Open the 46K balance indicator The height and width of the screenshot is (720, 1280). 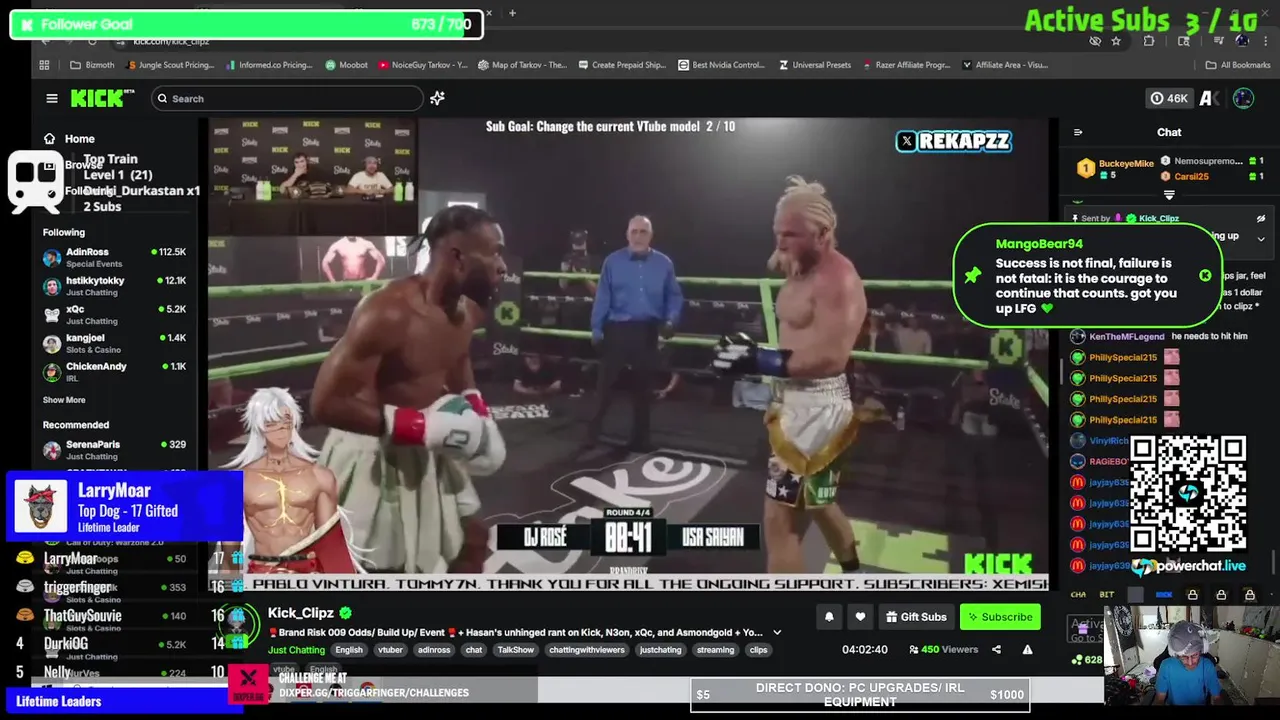pyautogui.click(x=1169, y=98)
